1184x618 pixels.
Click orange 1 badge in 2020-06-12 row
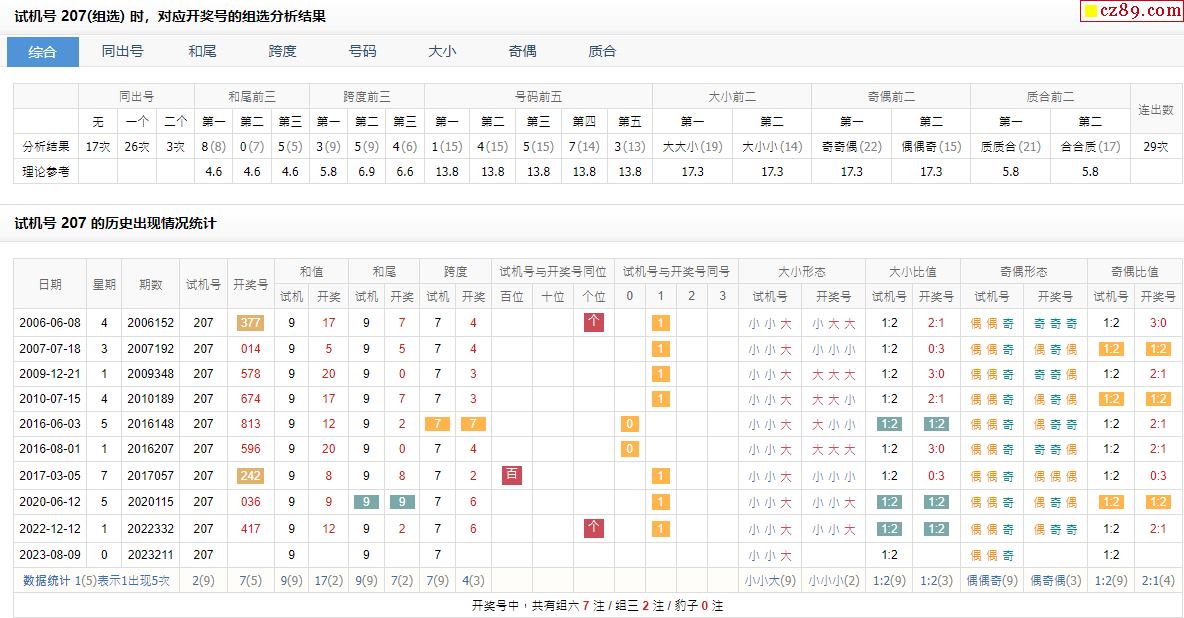pyautogui.click(x=661, y=502)
